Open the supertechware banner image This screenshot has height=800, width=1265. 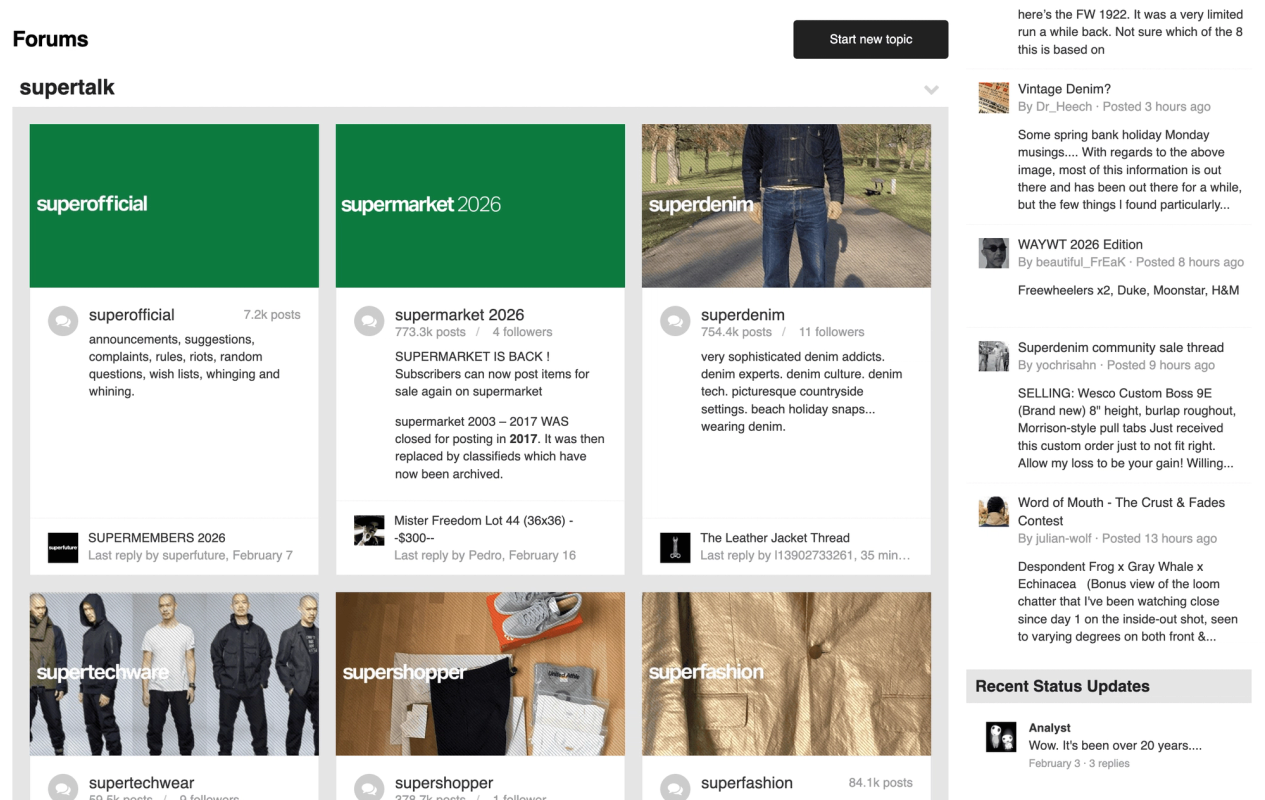pos(174,674)
